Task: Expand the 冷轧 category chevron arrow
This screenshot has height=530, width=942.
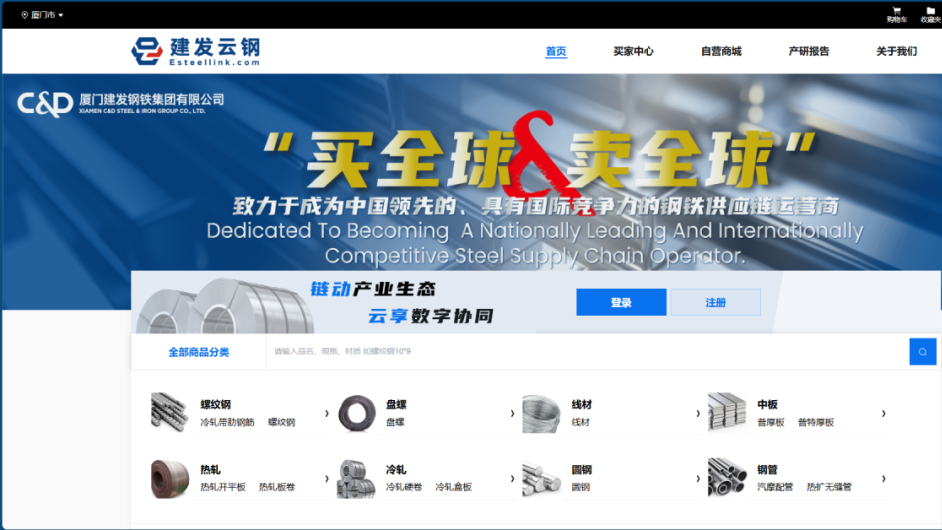Action: [512, 478]
